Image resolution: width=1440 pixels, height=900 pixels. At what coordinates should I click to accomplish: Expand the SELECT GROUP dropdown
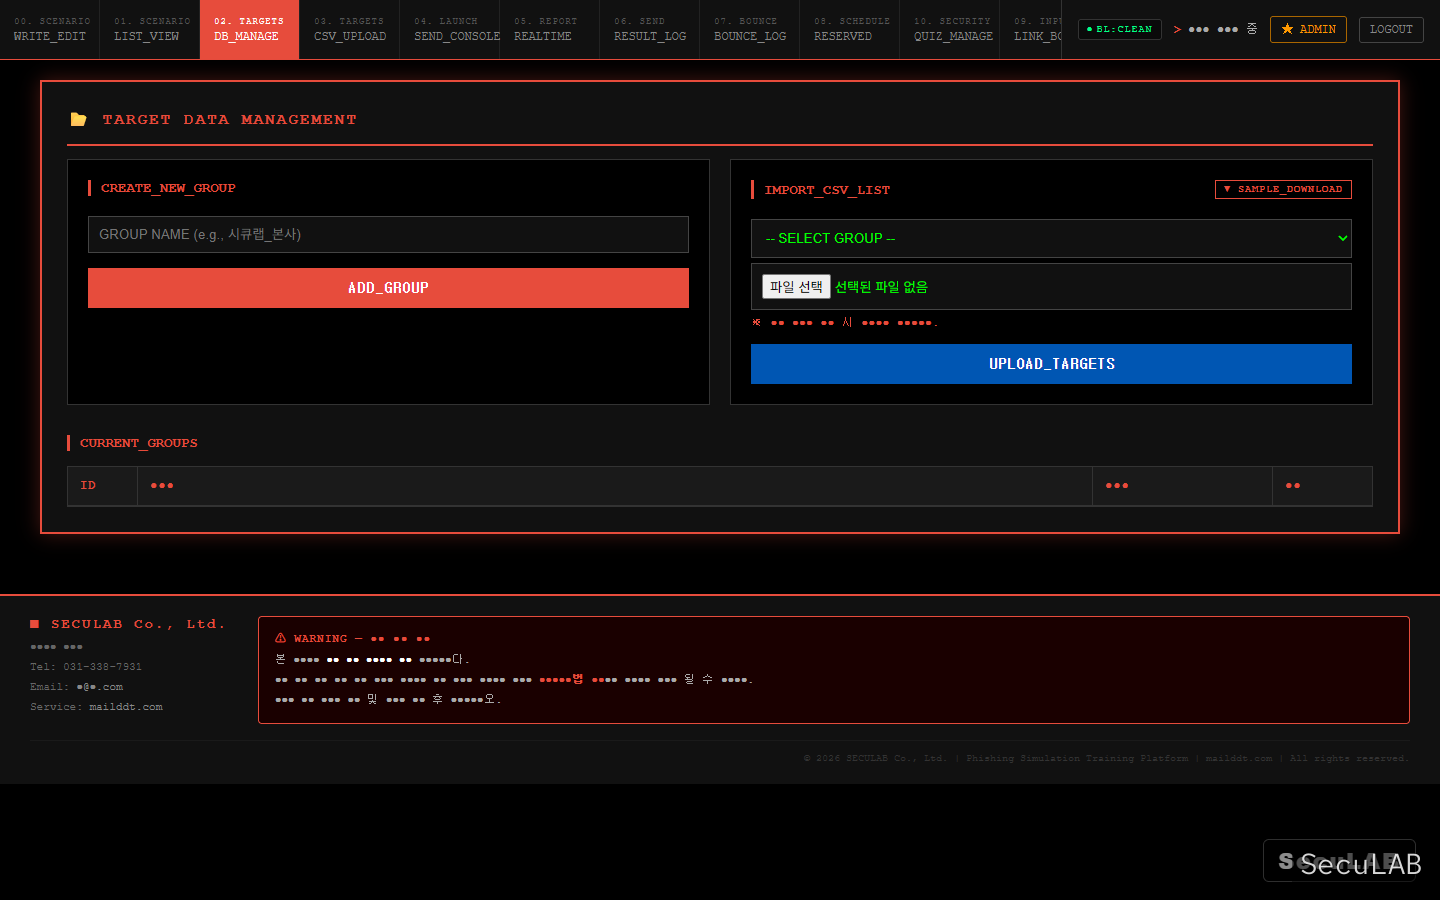point(1051,238)
